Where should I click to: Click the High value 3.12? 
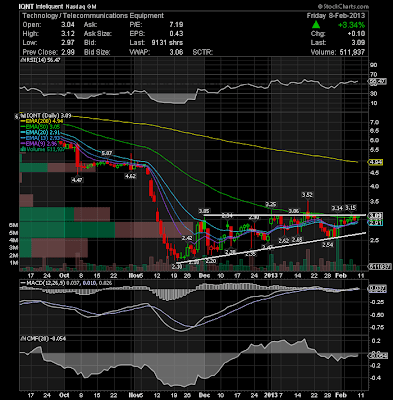coord(68,34)
